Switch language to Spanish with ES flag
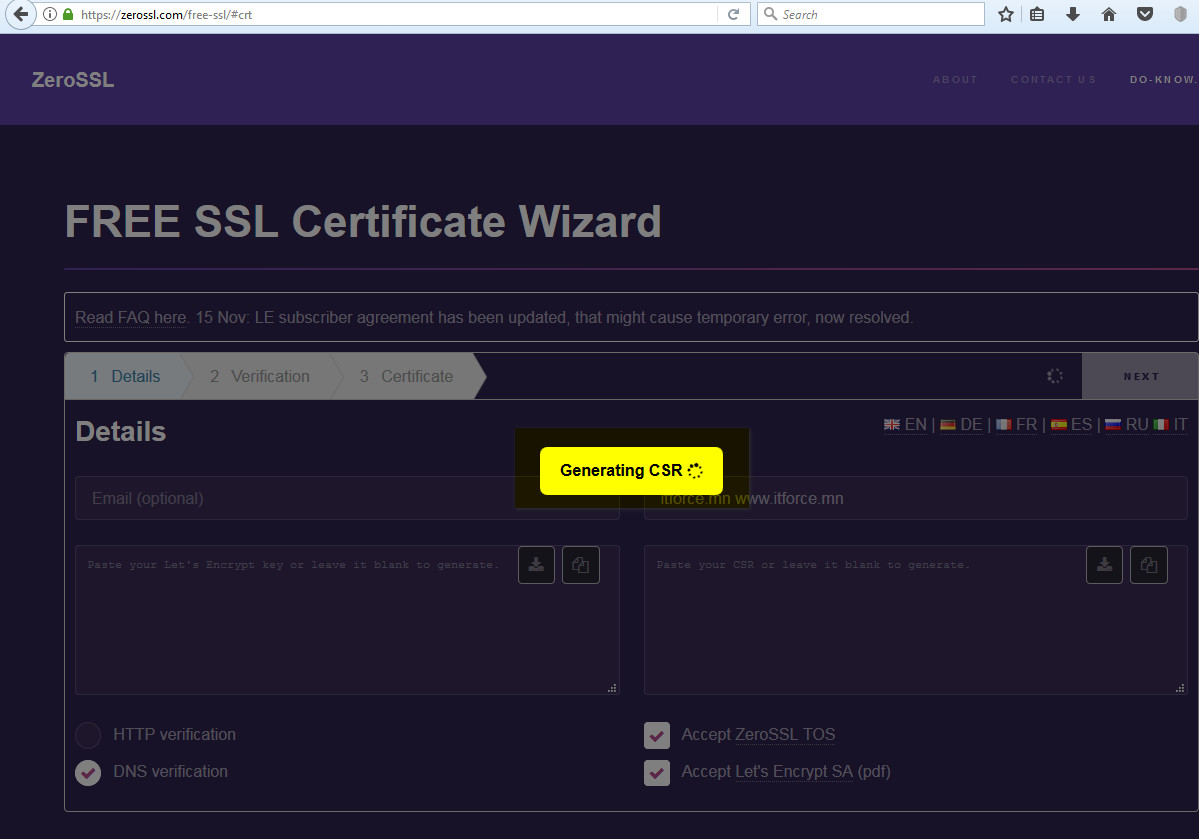The width and height of the screenshot is (1199, 839). coord(1071,424)
